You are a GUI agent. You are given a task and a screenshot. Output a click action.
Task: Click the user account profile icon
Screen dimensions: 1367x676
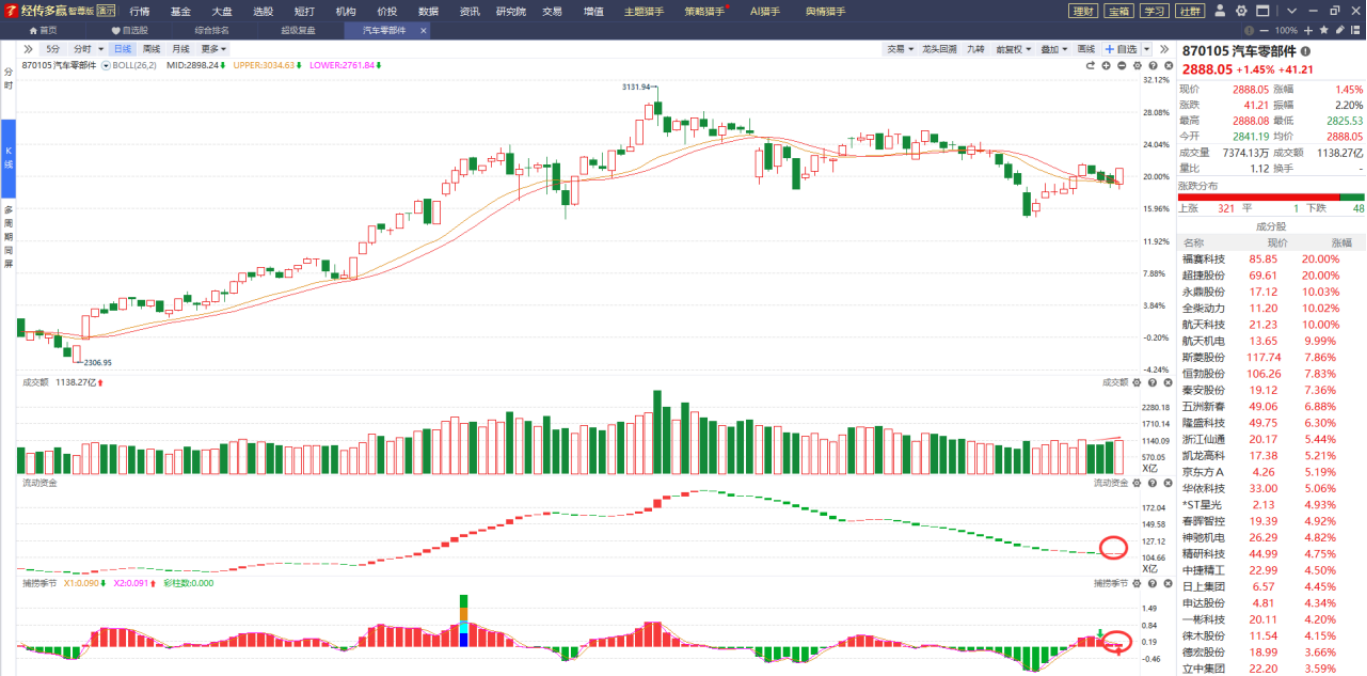1221,11
